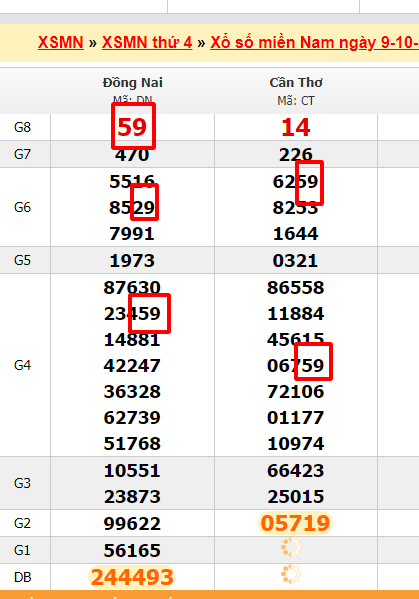The height and width of the screenshot is (599, 419).
Task: Click Cần Thơ G5 number 0321
Action: pyautogui.click(x=295, y=261)
